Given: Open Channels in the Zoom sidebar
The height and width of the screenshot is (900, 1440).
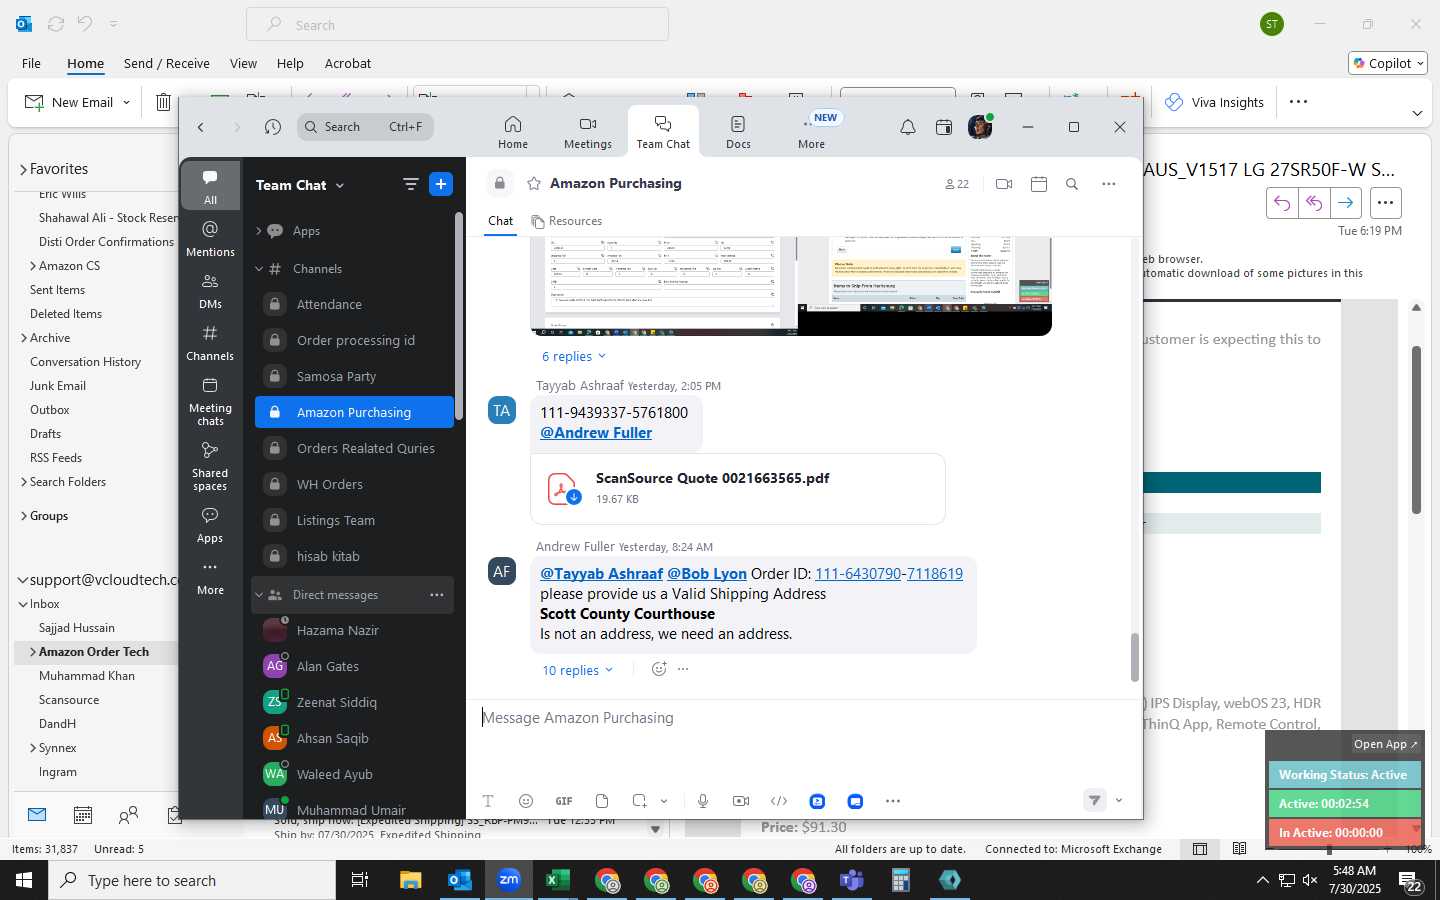Looking at the screenshot, I should 210,343.
